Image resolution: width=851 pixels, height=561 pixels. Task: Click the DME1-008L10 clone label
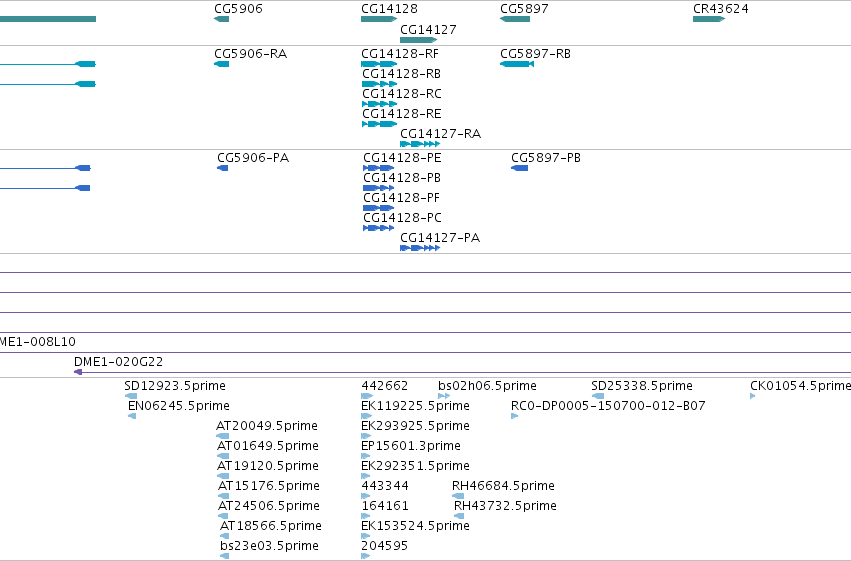pos(38,342)
